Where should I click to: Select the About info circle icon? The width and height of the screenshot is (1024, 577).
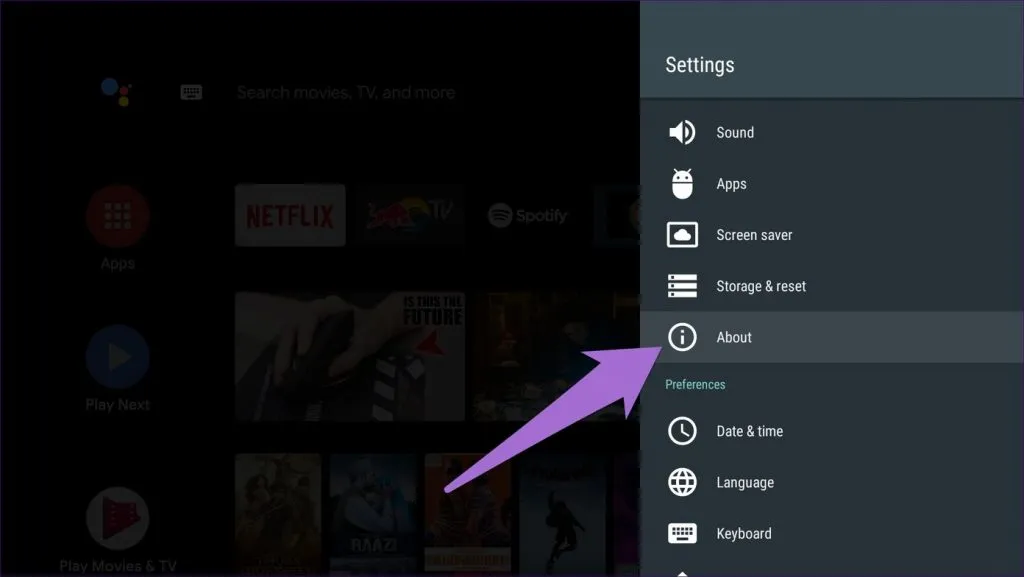click(682, 337)
